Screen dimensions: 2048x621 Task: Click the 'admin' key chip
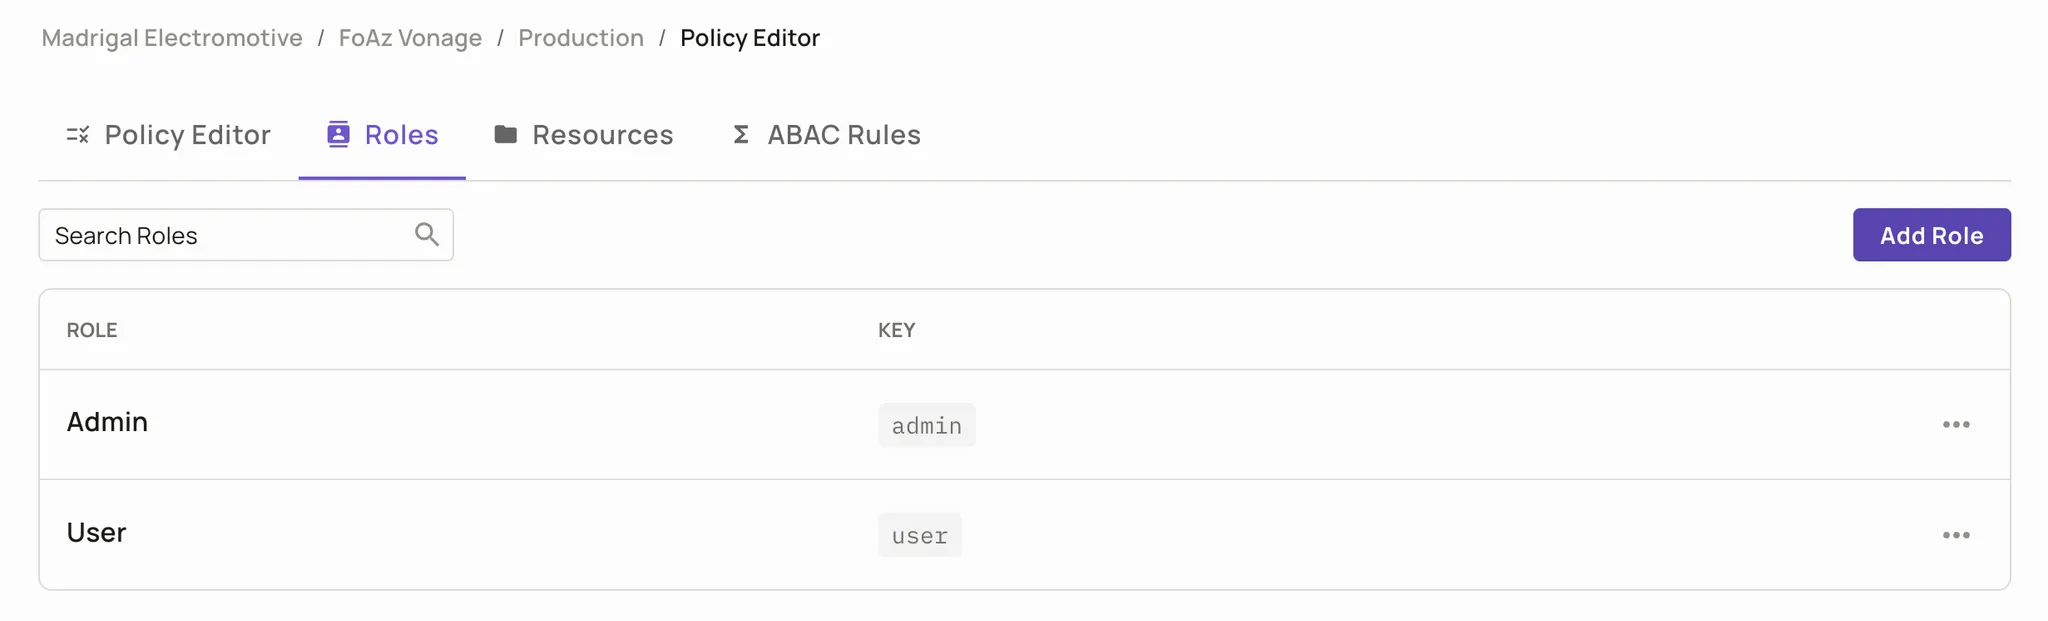[927, 426]
